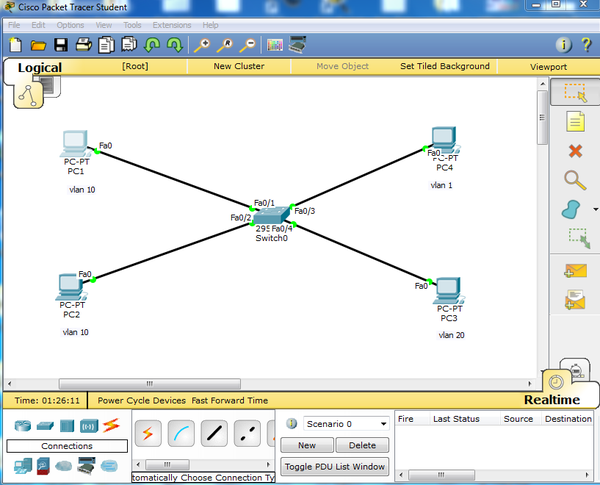Viewport: 600px width, 485px height.
Task: Select Switches device category
Action: tap(45, 426)
